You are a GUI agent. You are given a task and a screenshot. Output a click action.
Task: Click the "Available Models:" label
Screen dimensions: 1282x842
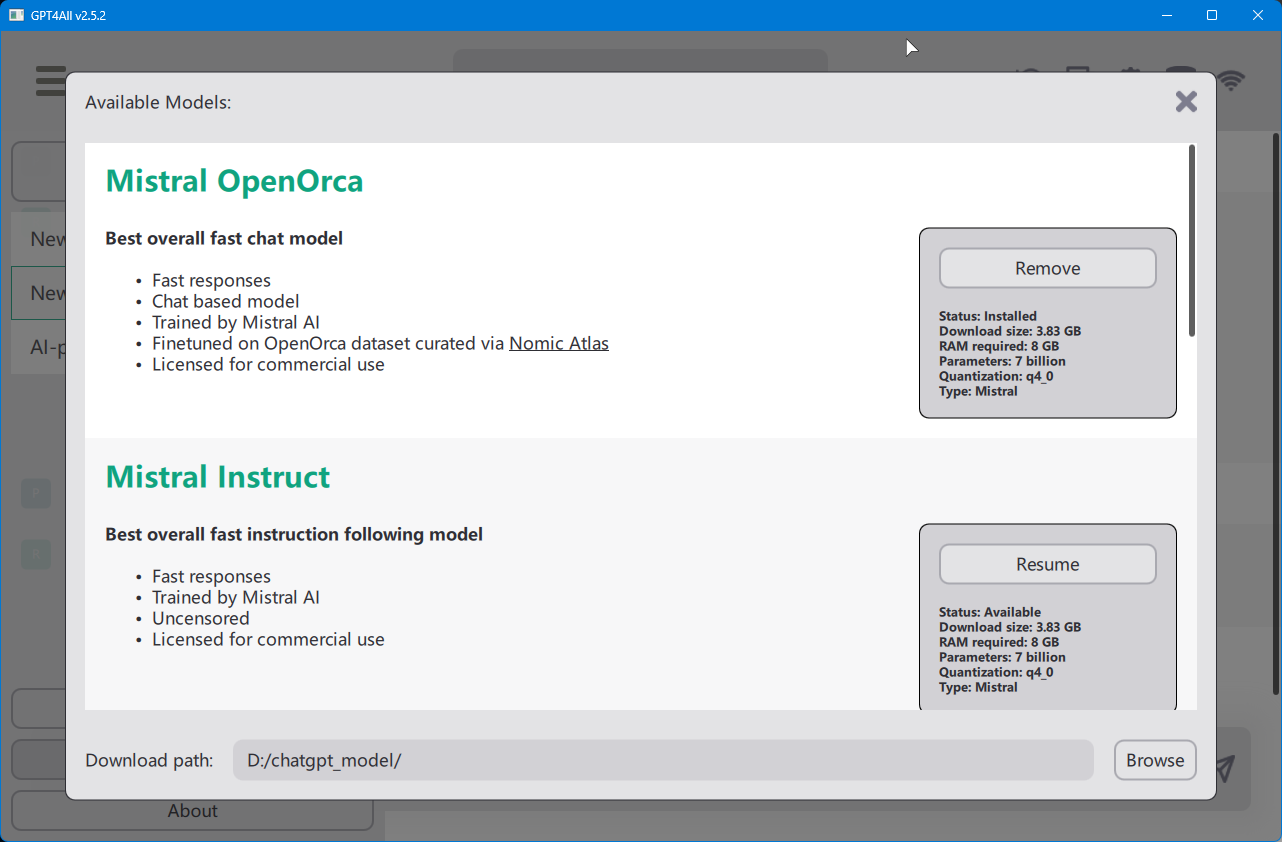click(x=158, y=102)
